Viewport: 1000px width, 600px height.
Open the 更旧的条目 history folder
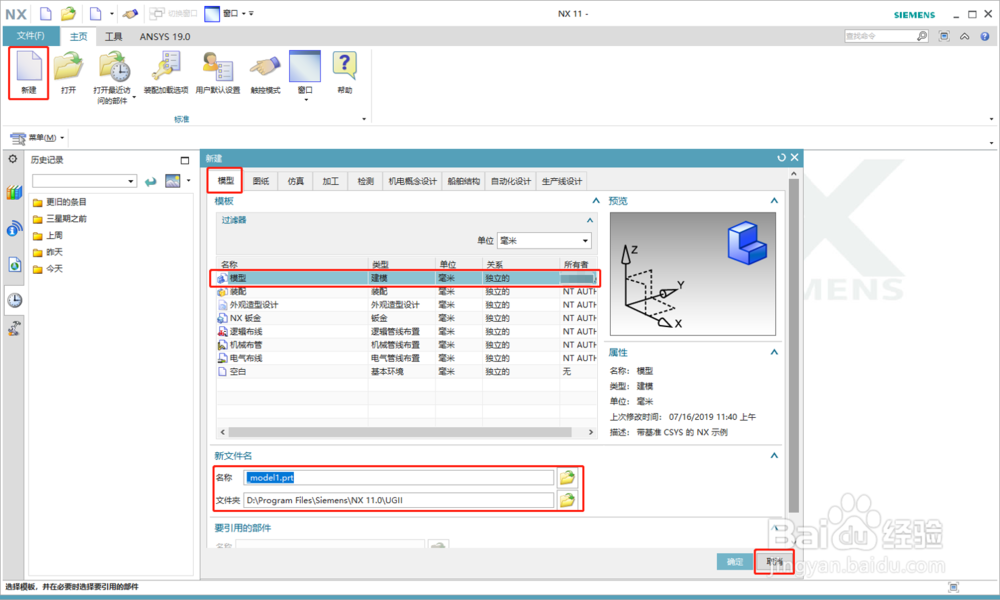coord(59,202)
